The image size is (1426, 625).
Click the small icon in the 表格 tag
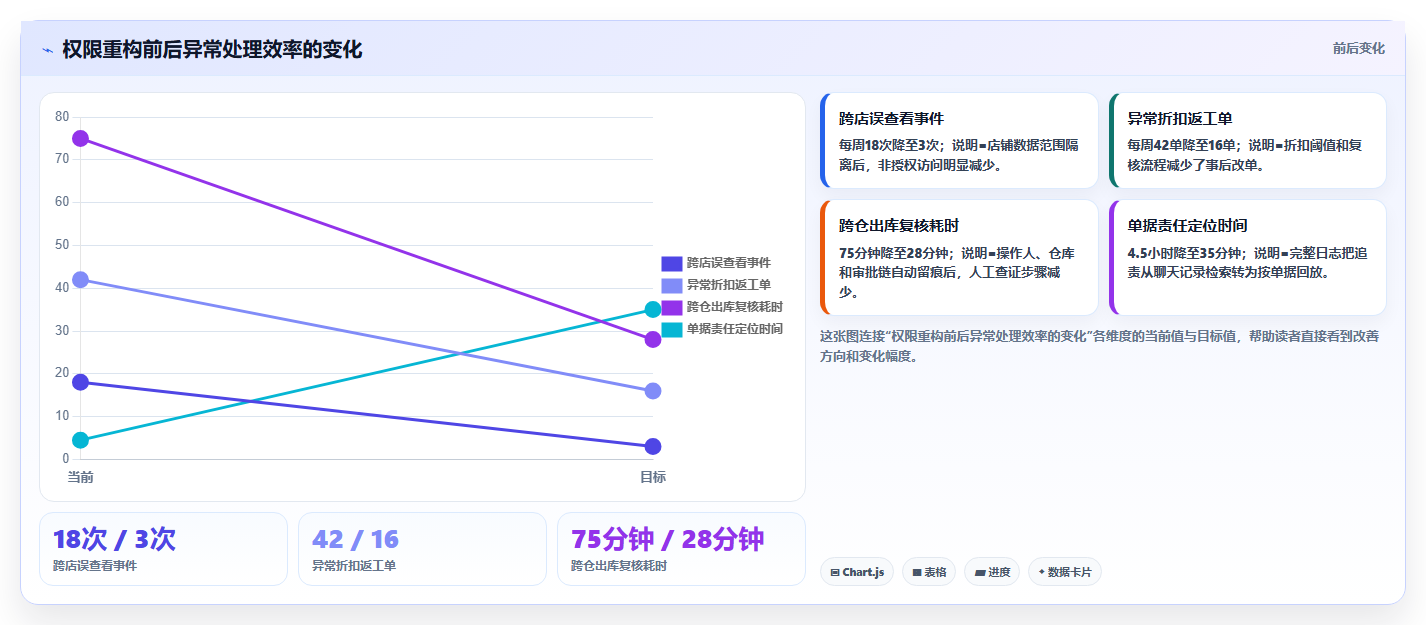click(916, 573)
